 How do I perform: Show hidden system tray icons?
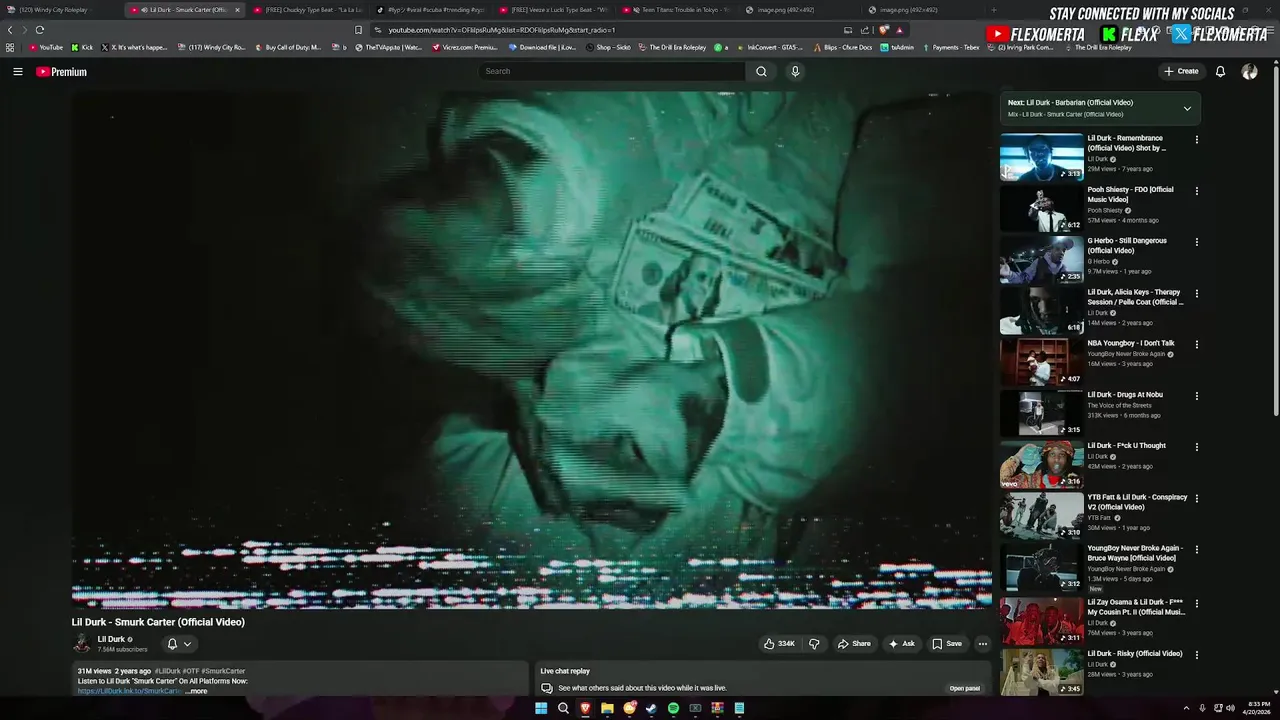pyautogui.click(x=1186, y=708)
